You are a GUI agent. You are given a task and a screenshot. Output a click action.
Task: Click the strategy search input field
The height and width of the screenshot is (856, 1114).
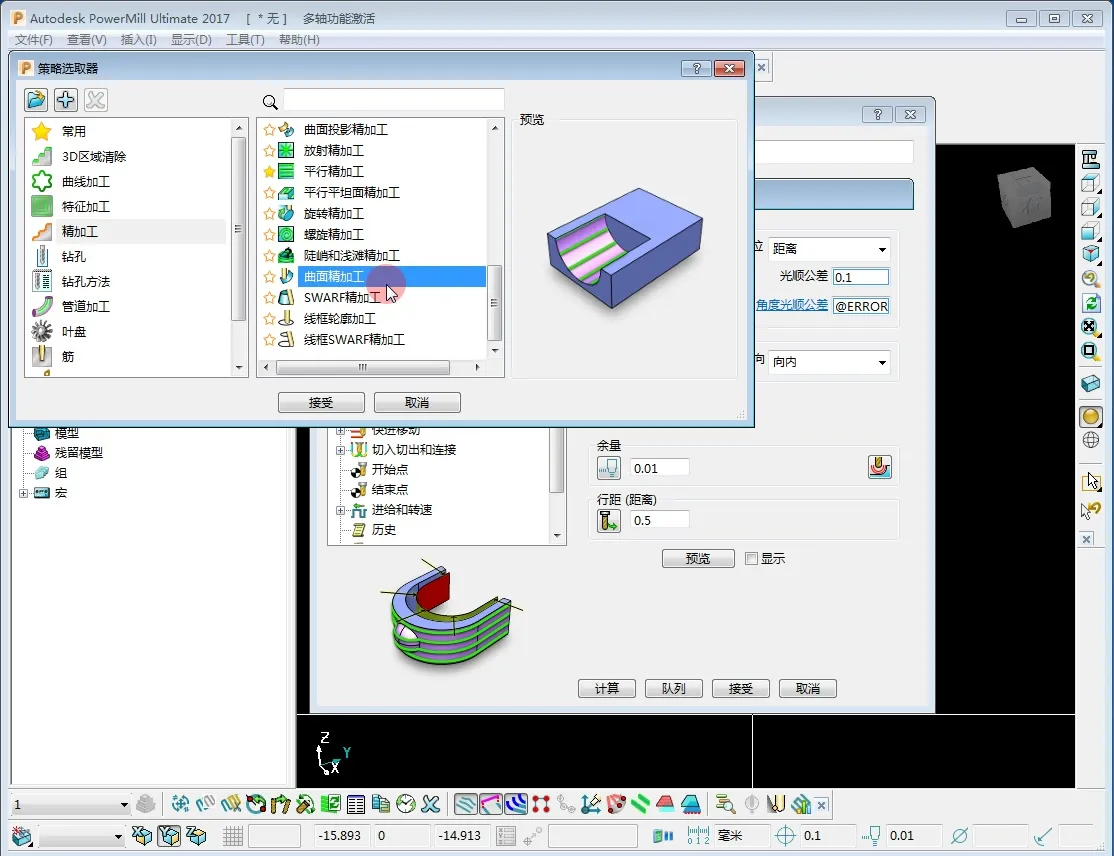tap(394, 100)
